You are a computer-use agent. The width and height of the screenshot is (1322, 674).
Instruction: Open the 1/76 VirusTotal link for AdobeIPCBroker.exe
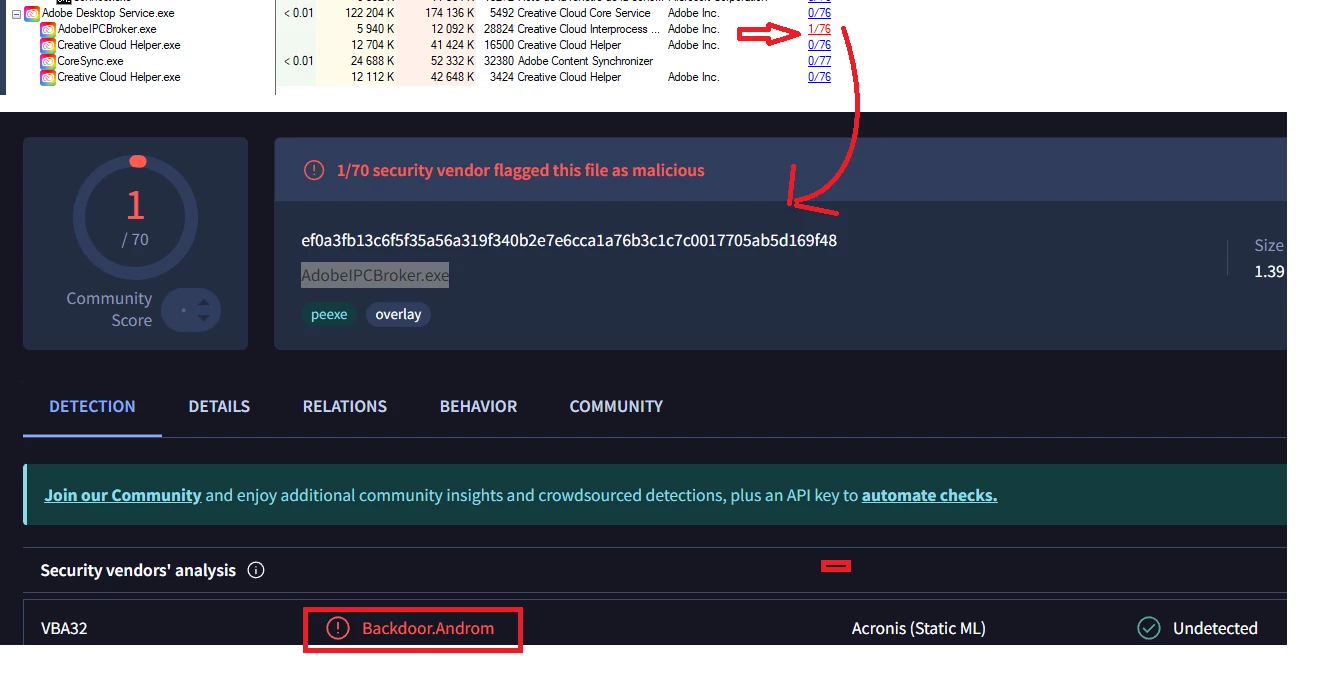pyautogui.click(x=819, y=29)
